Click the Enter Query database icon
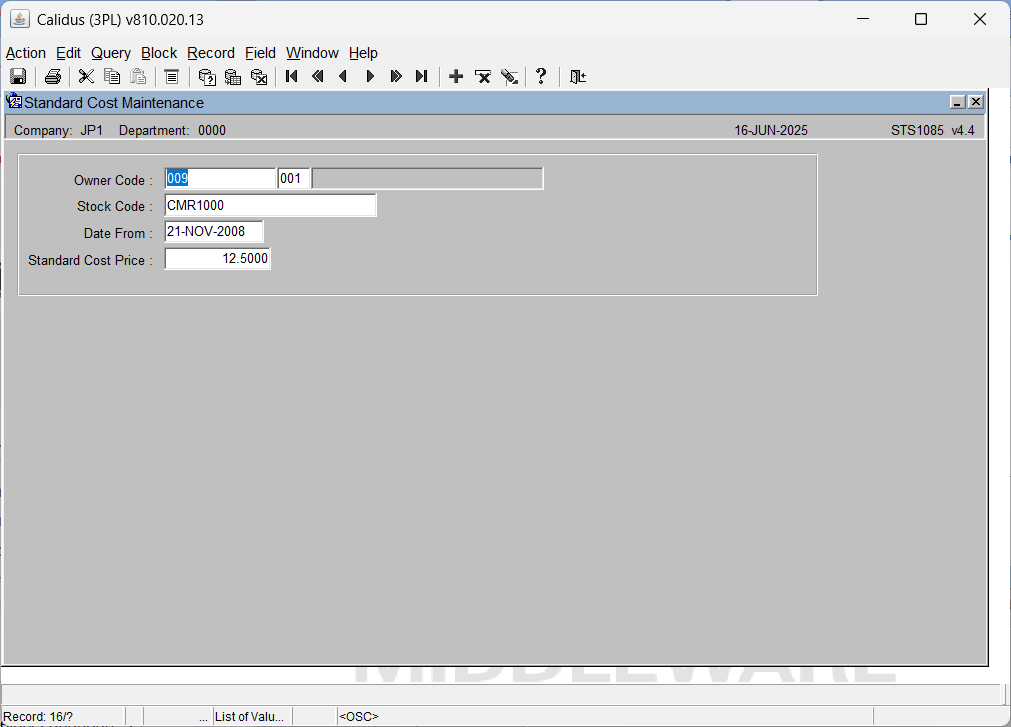The height and width of the screenshot is (727, 1011). 207,77
